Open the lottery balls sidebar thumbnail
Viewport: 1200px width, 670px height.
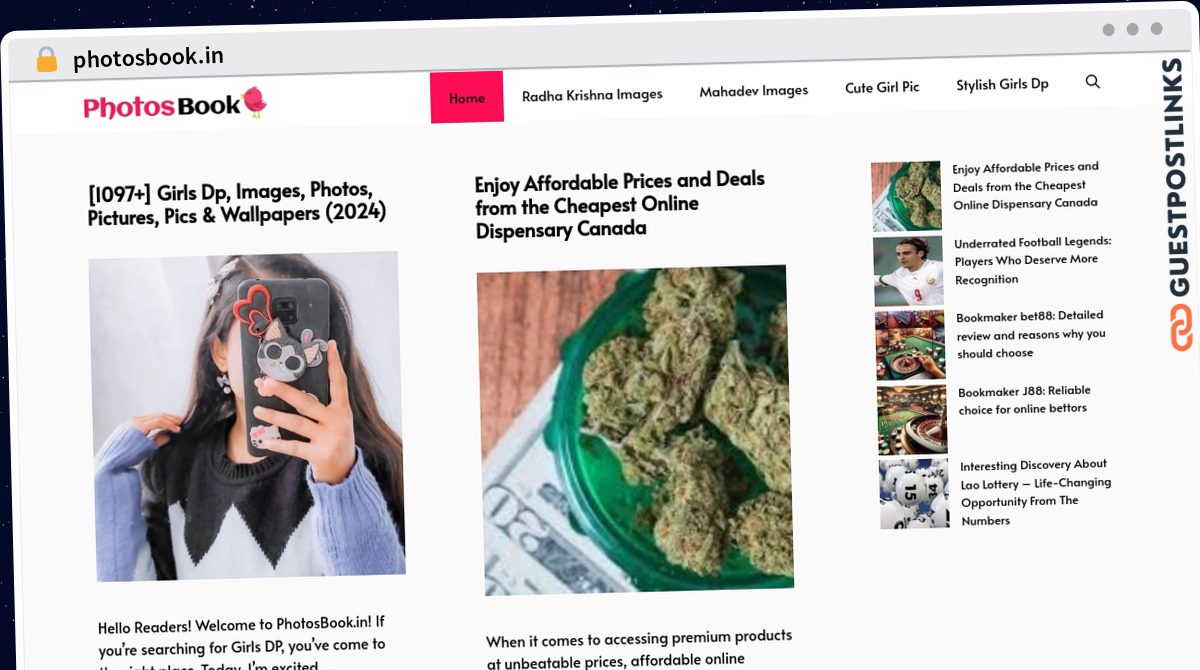[915, 493]
